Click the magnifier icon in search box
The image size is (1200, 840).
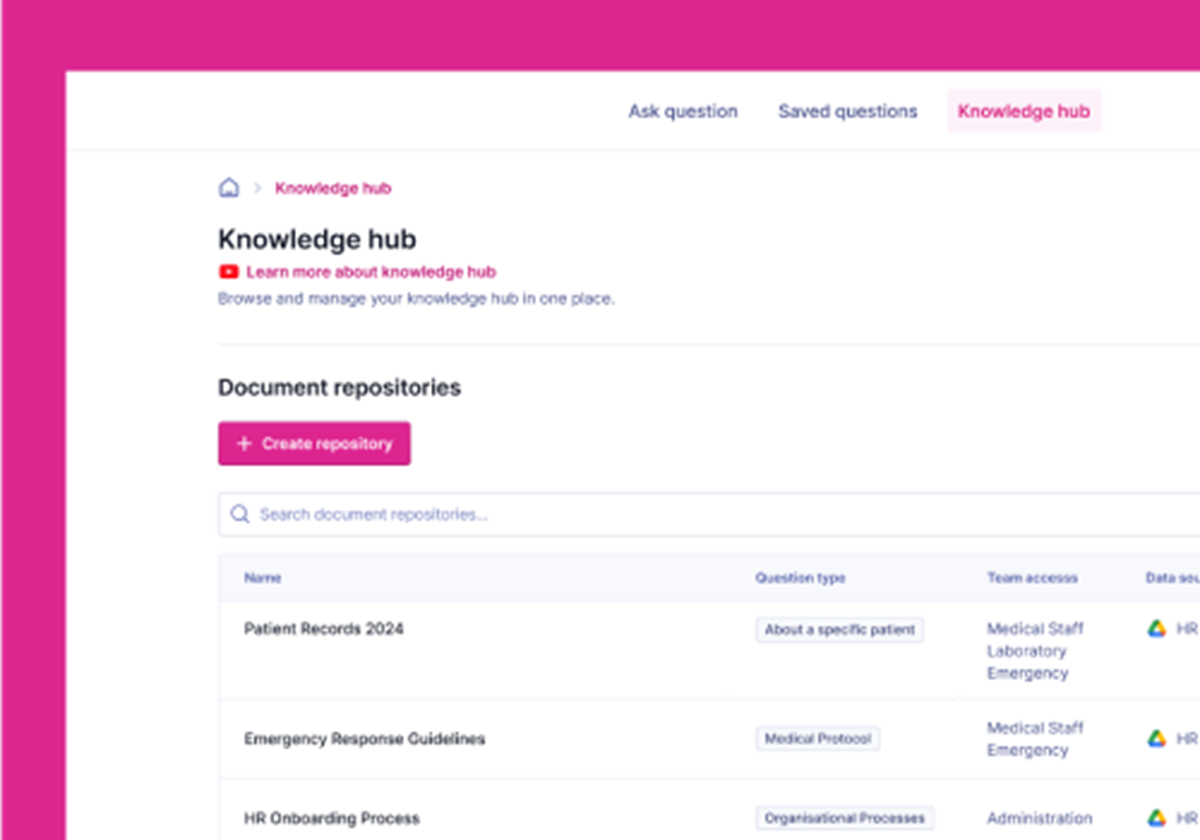tap(240, 514)
